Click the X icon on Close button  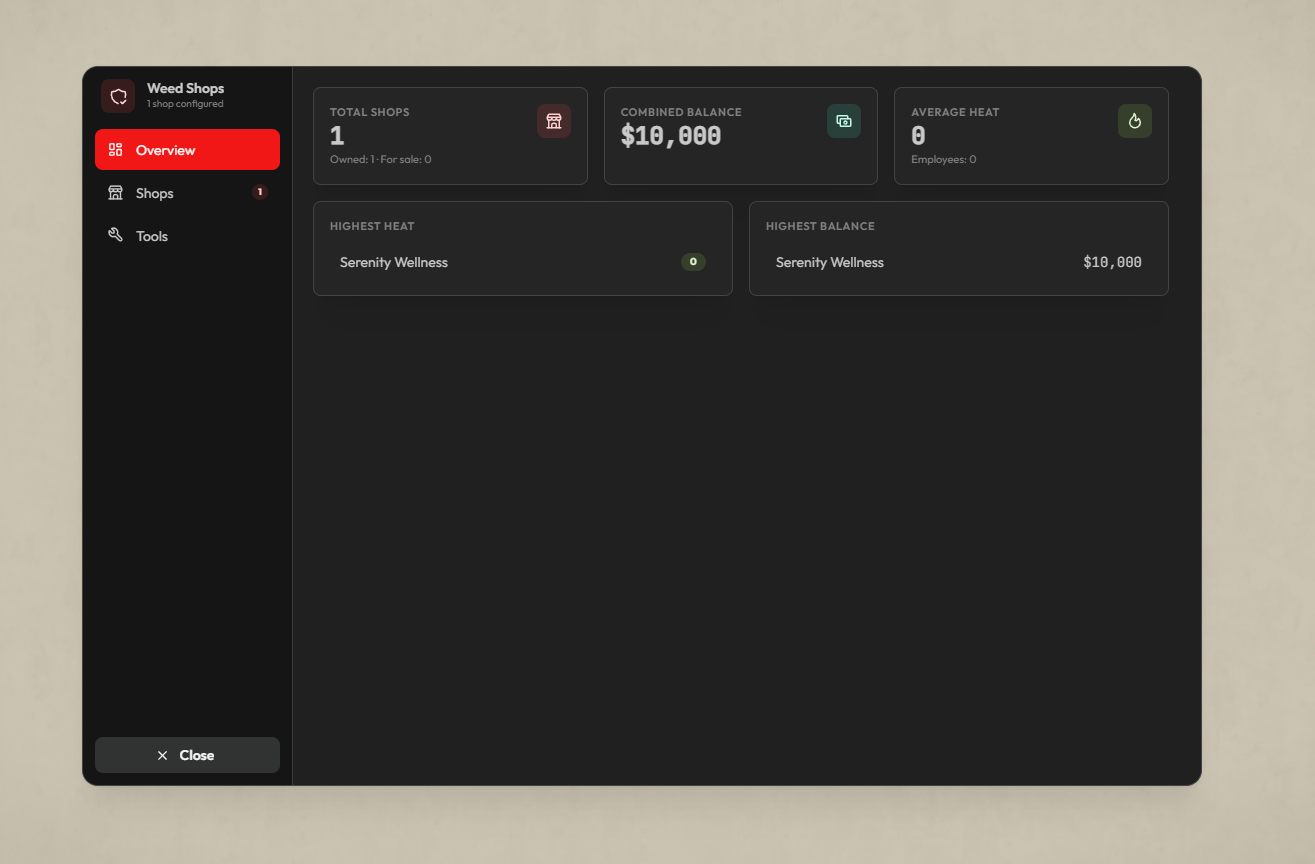[x=163, y=755]
